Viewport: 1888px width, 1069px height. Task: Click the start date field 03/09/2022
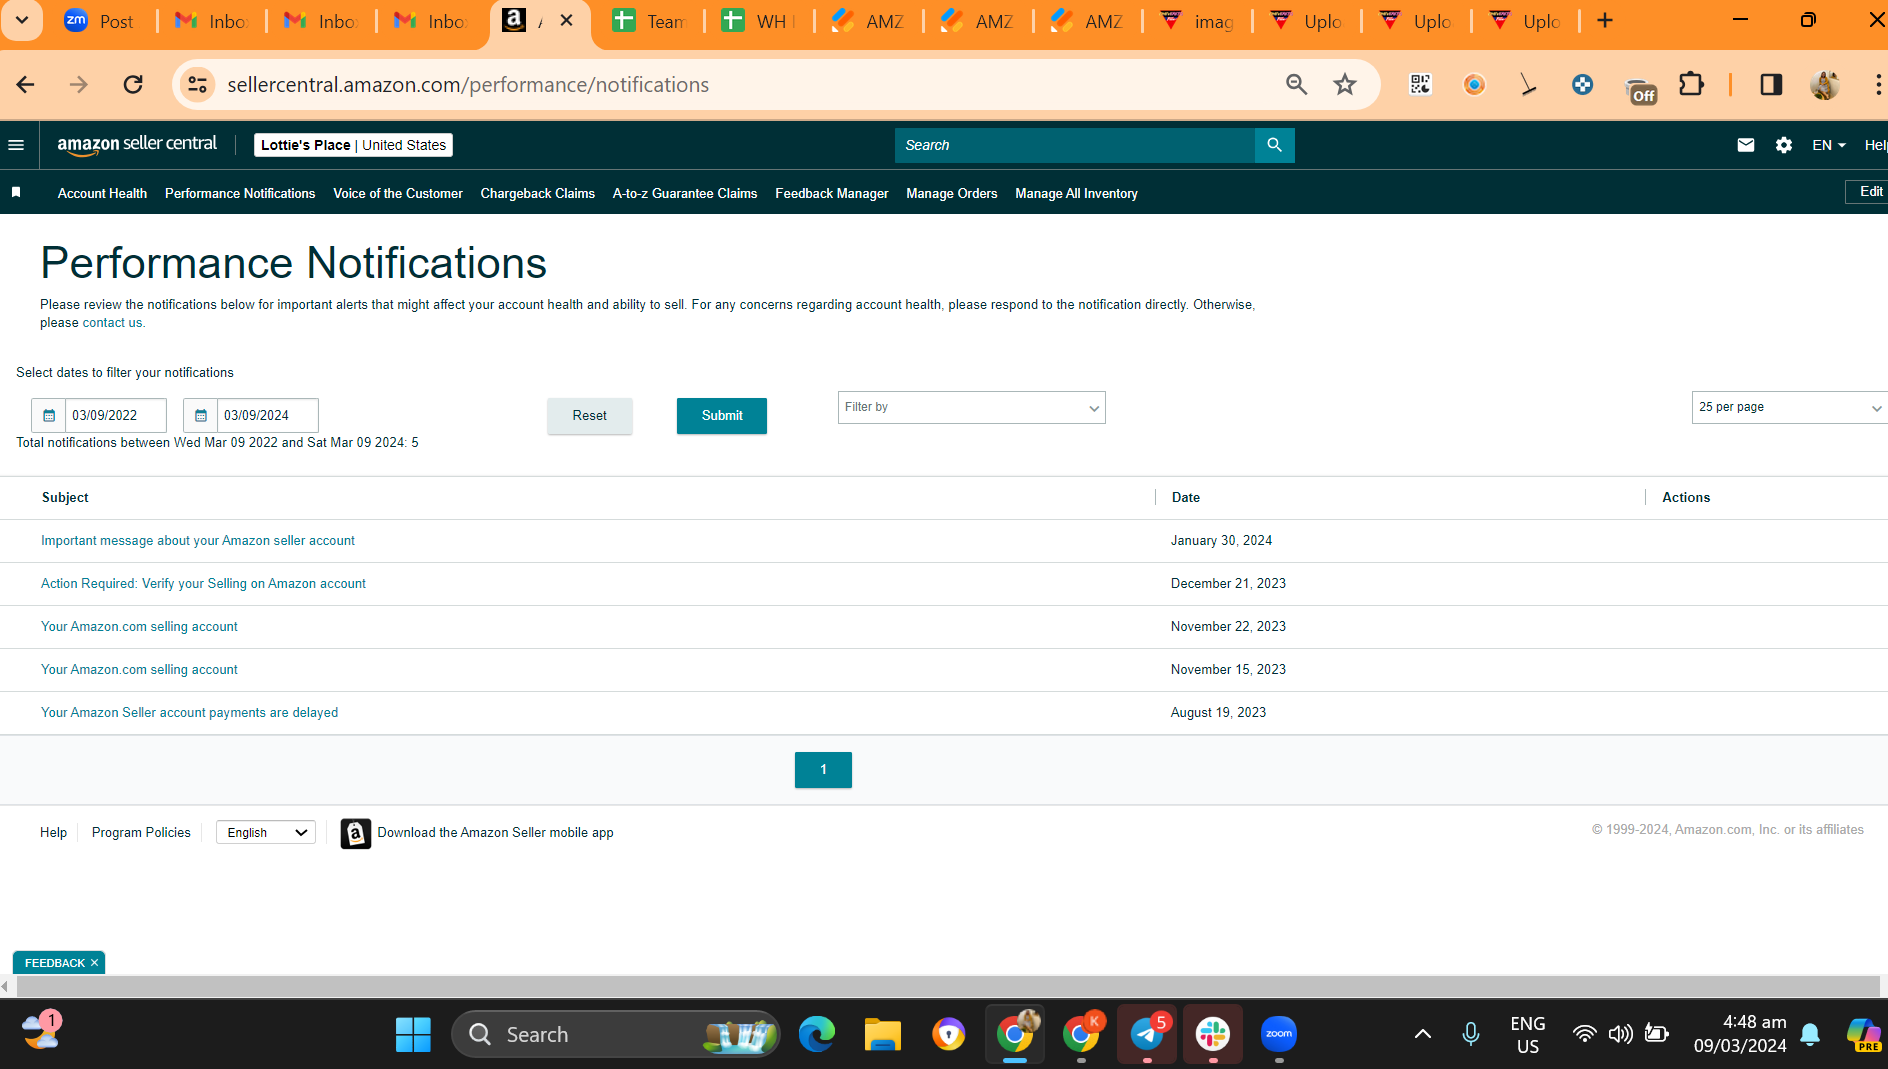tap(116, 415)
